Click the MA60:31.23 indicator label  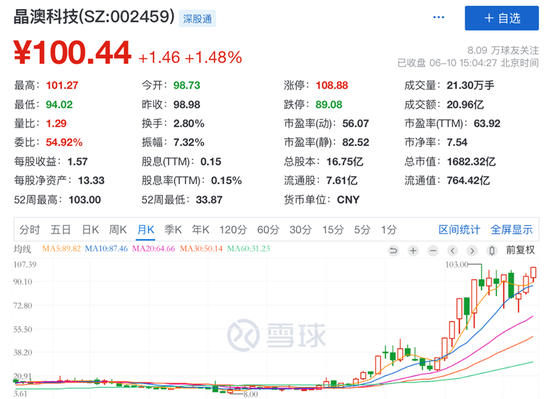248,249
